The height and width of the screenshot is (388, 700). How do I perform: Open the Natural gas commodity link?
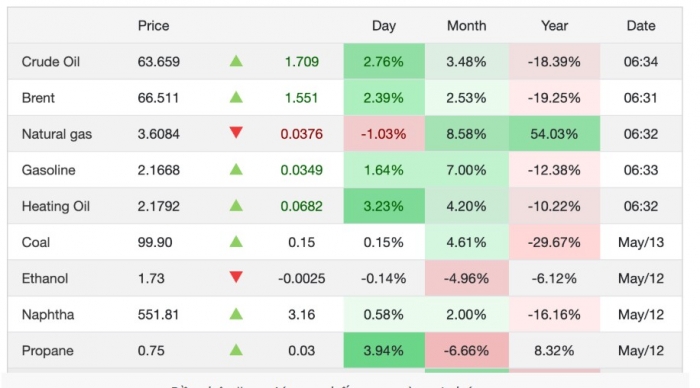57,134
